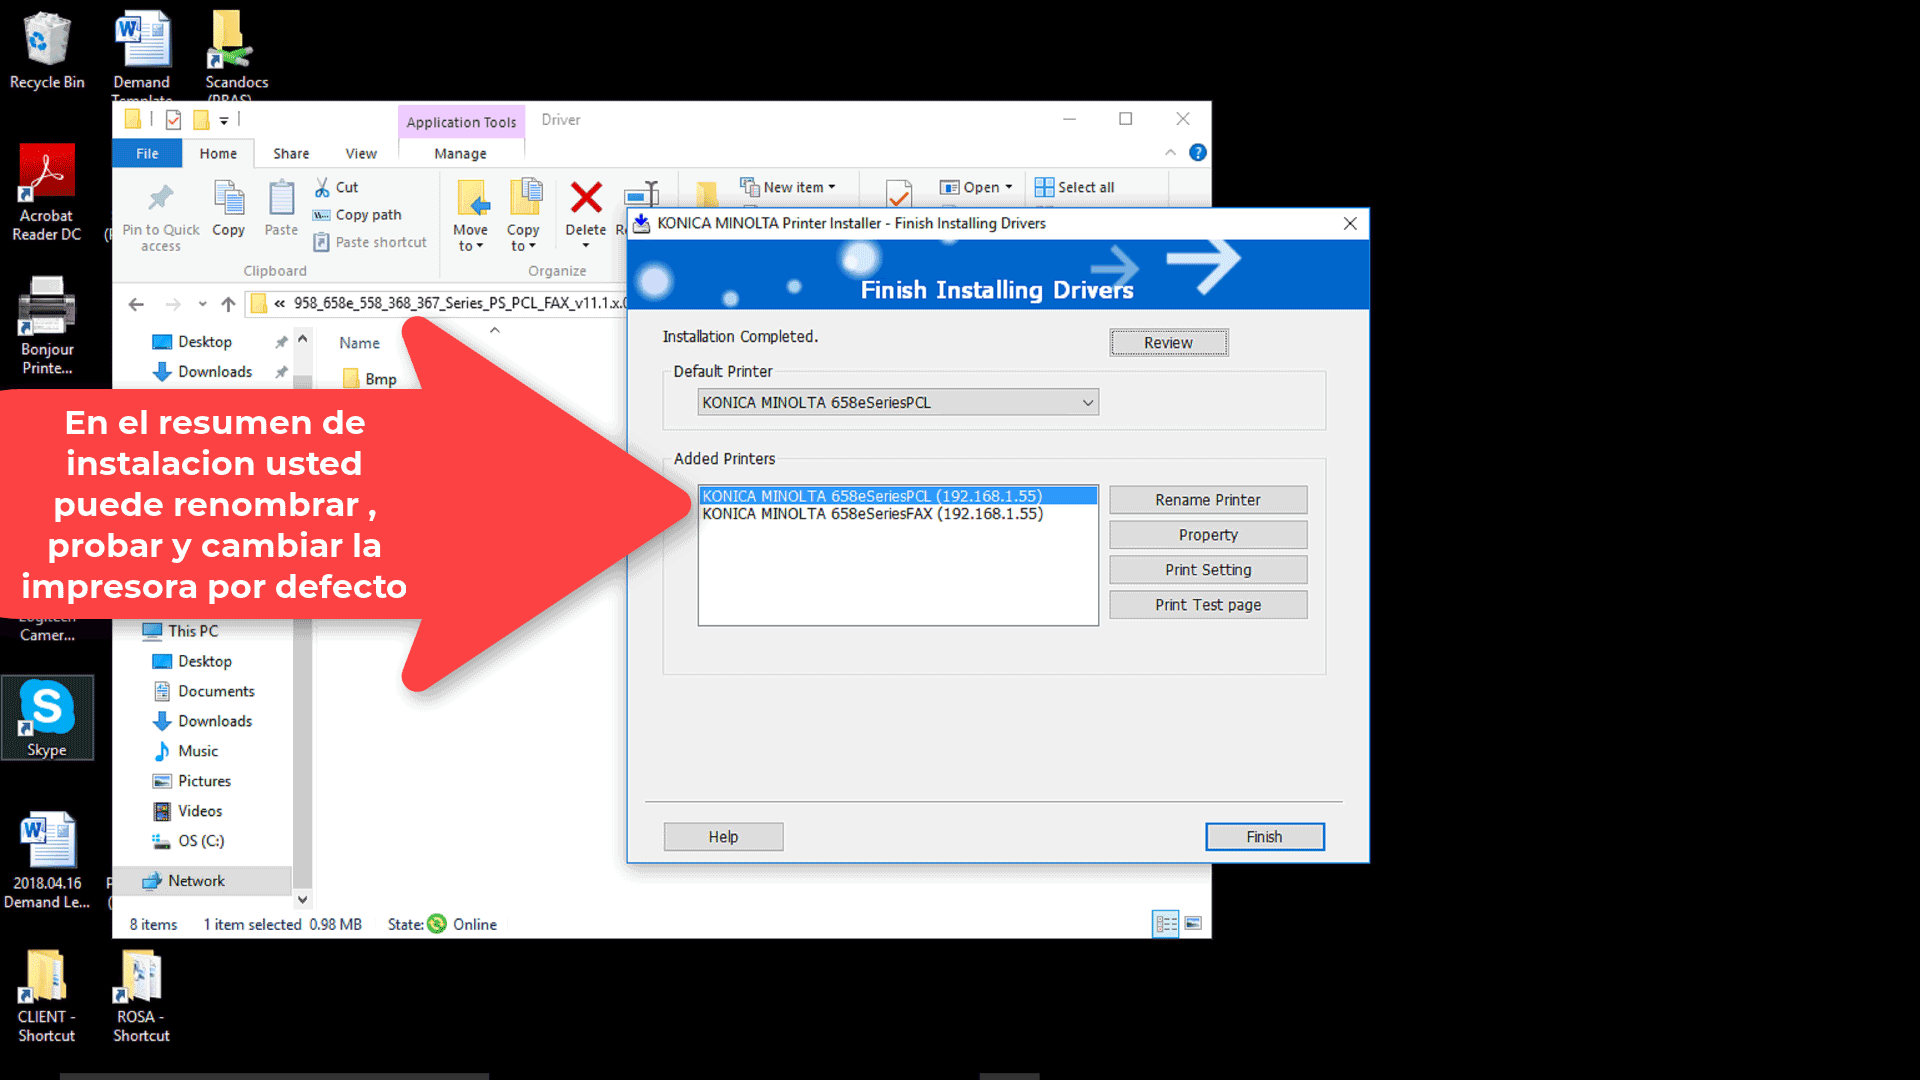The height and width of the screenshot is (1080, 1920).
Task: Select the Application Tools contextual tab
Action: click(461, 122)
